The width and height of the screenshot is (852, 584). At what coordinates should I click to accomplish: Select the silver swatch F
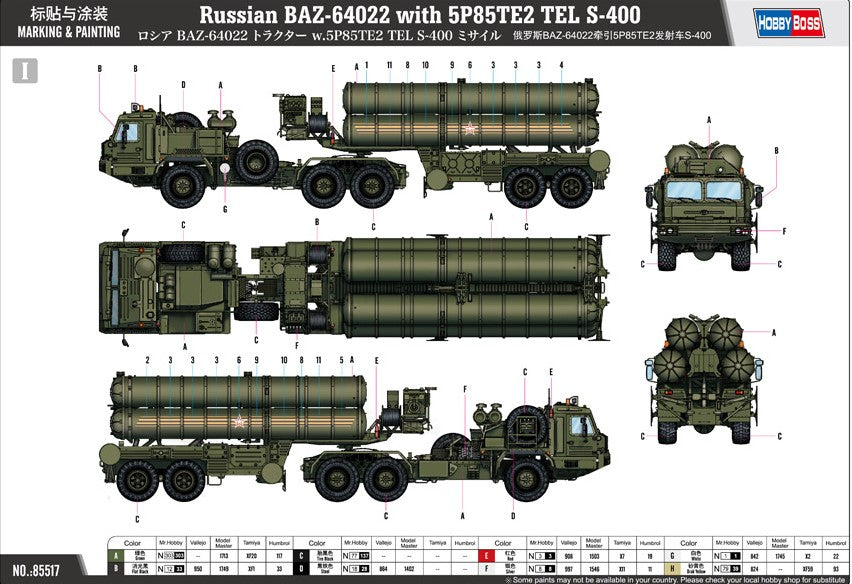click(486, 568)
